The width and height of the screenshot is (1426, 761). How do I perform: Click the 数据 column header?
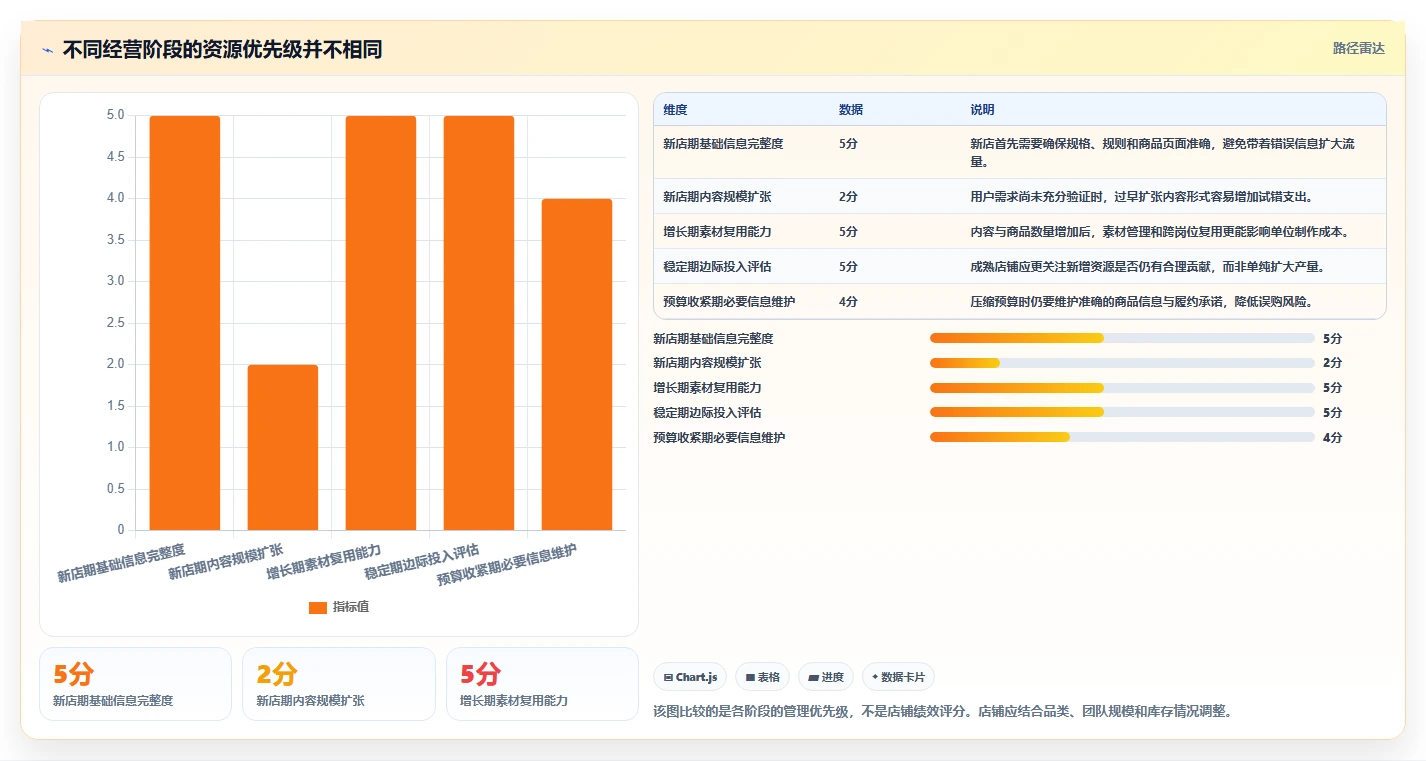pyautogui.click(x=851, y=110)
